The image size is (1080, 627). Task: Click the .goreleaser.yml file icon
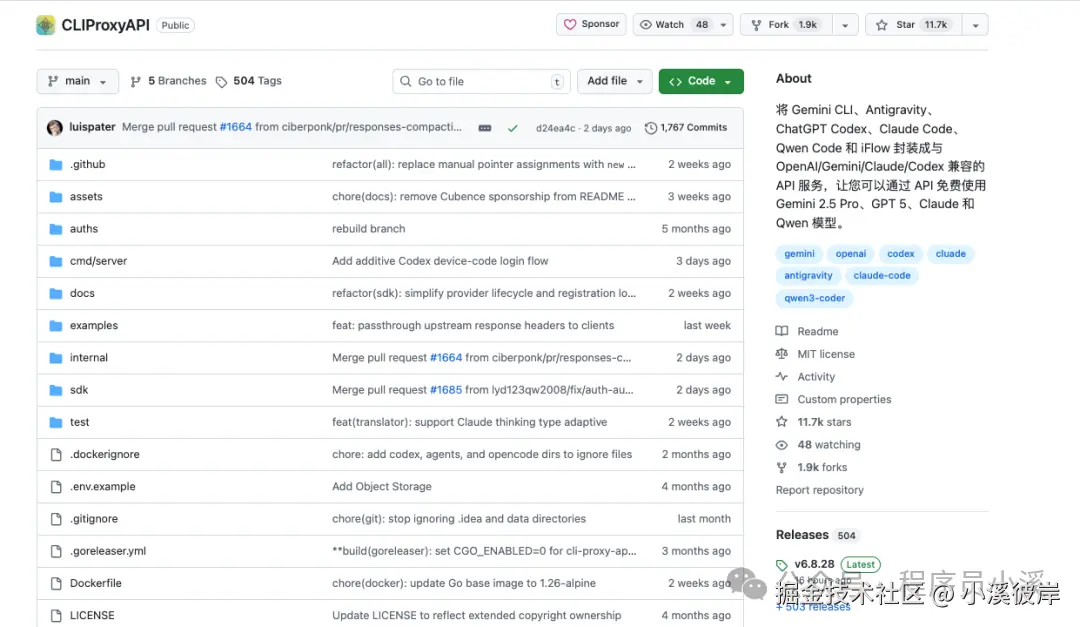click(x=56, y=551)
